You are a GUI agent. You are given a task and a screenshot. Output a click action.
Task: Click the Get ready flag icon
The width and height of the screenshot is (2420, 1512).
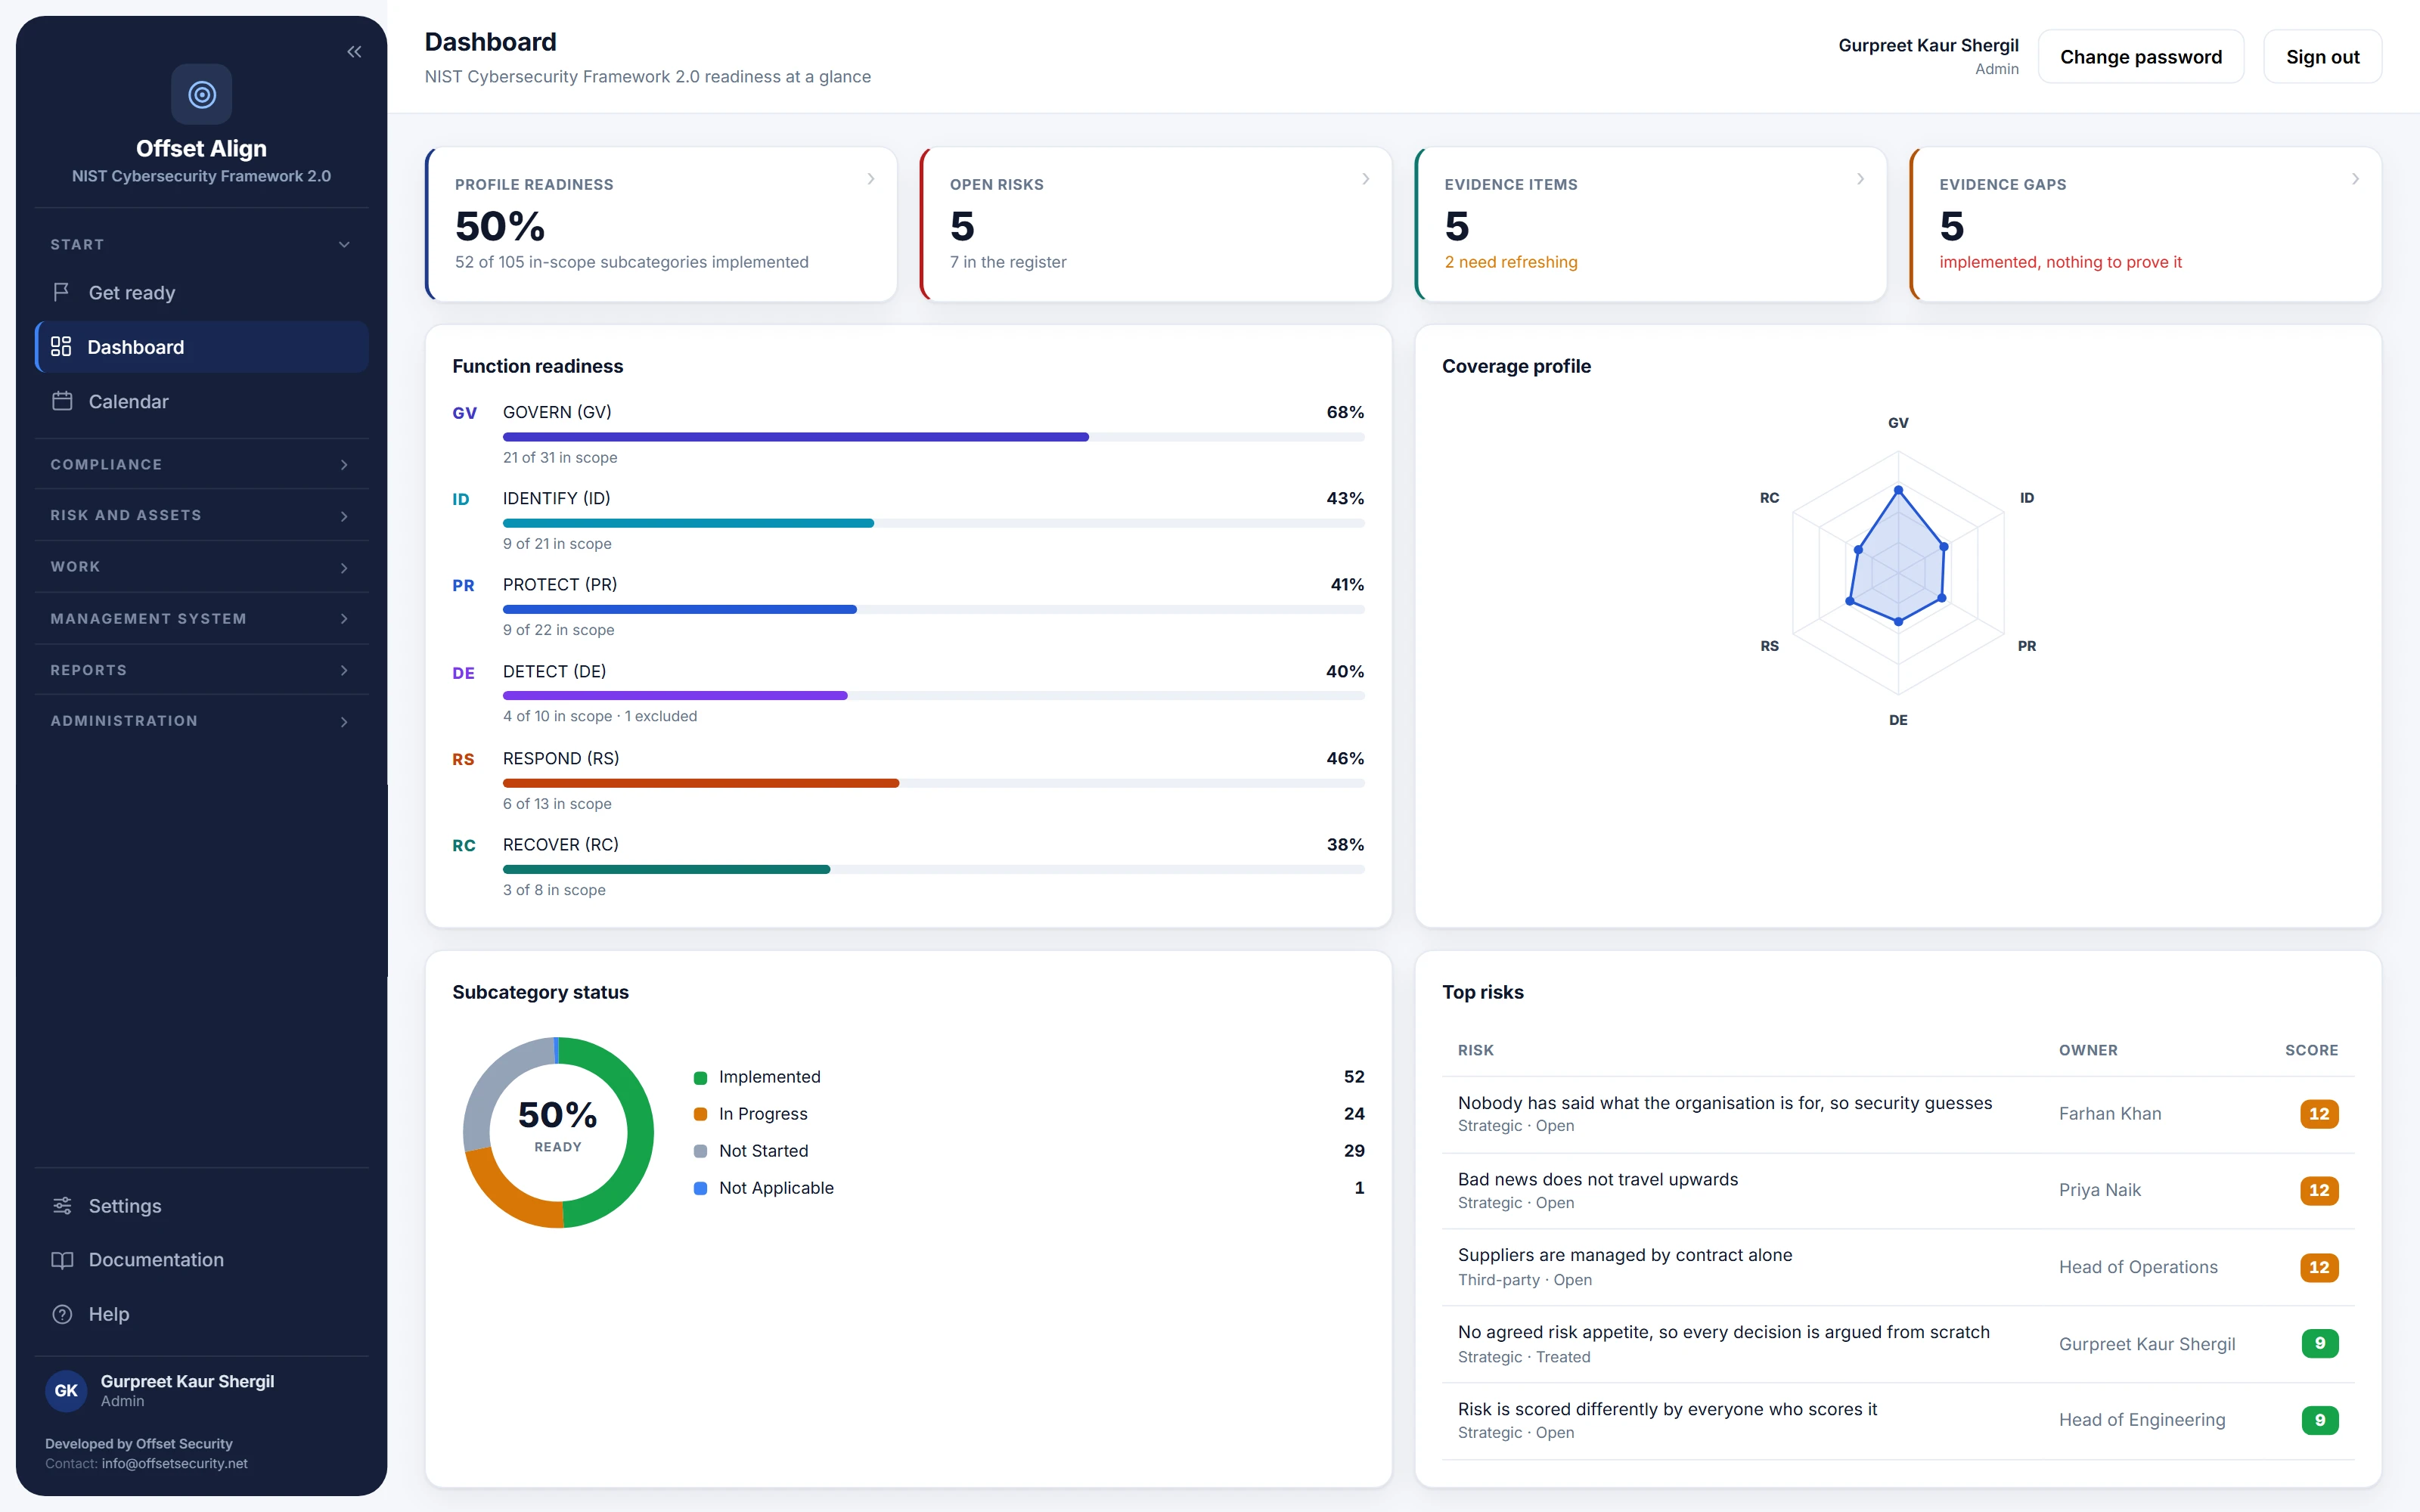click(61, 292)
